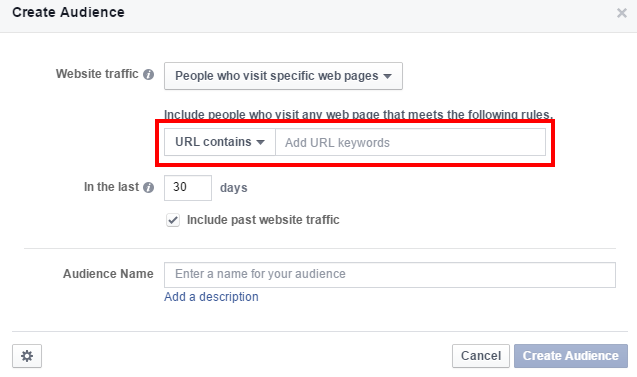This screenshot has width=637, height=377.
Task: Open the People who visit specific web pages dropdown
Action: tap(283, 76)
